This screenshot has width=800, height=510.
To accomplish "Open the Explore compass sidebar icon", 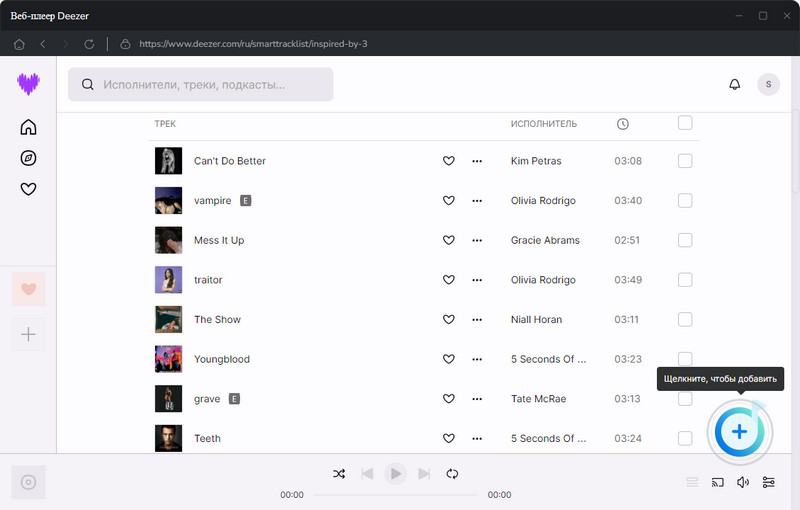I will coord(28,158).
